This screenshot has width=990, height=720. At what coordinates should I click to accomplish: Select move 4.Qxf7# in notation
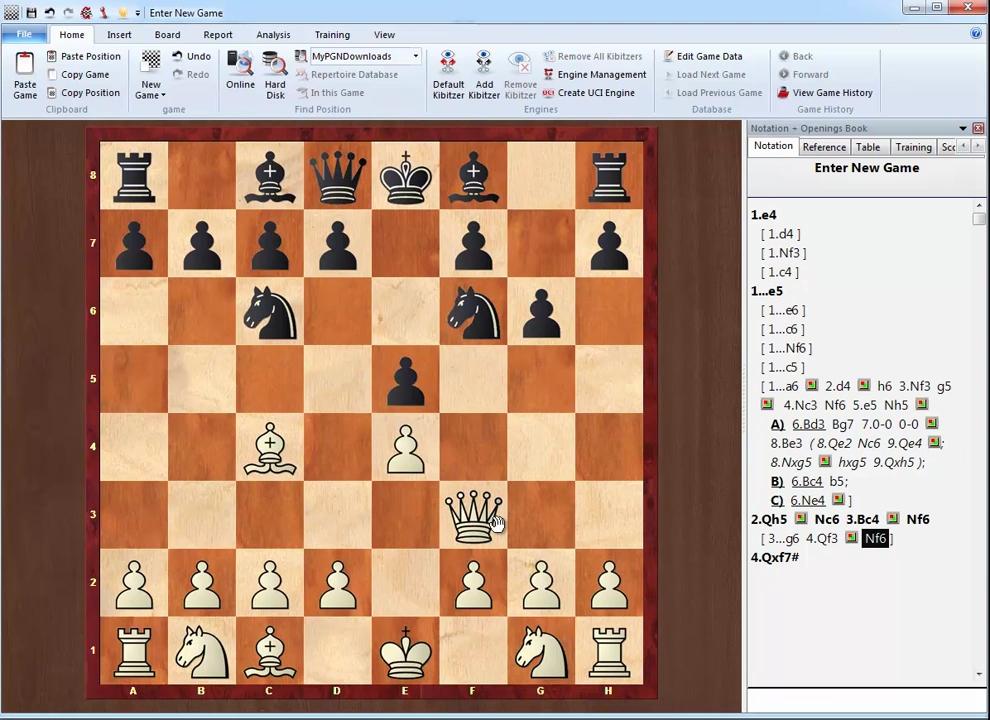[775, 557]
